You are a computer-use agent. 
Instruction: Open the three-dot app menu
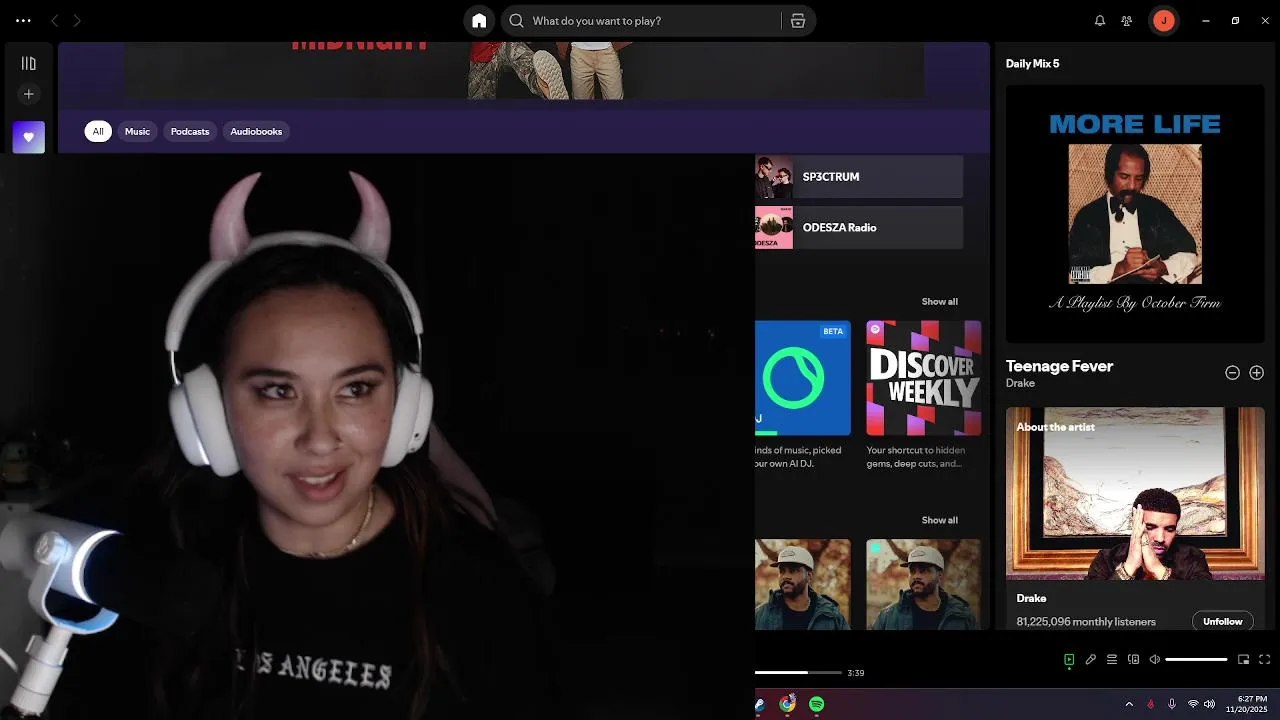pos(23,20)
